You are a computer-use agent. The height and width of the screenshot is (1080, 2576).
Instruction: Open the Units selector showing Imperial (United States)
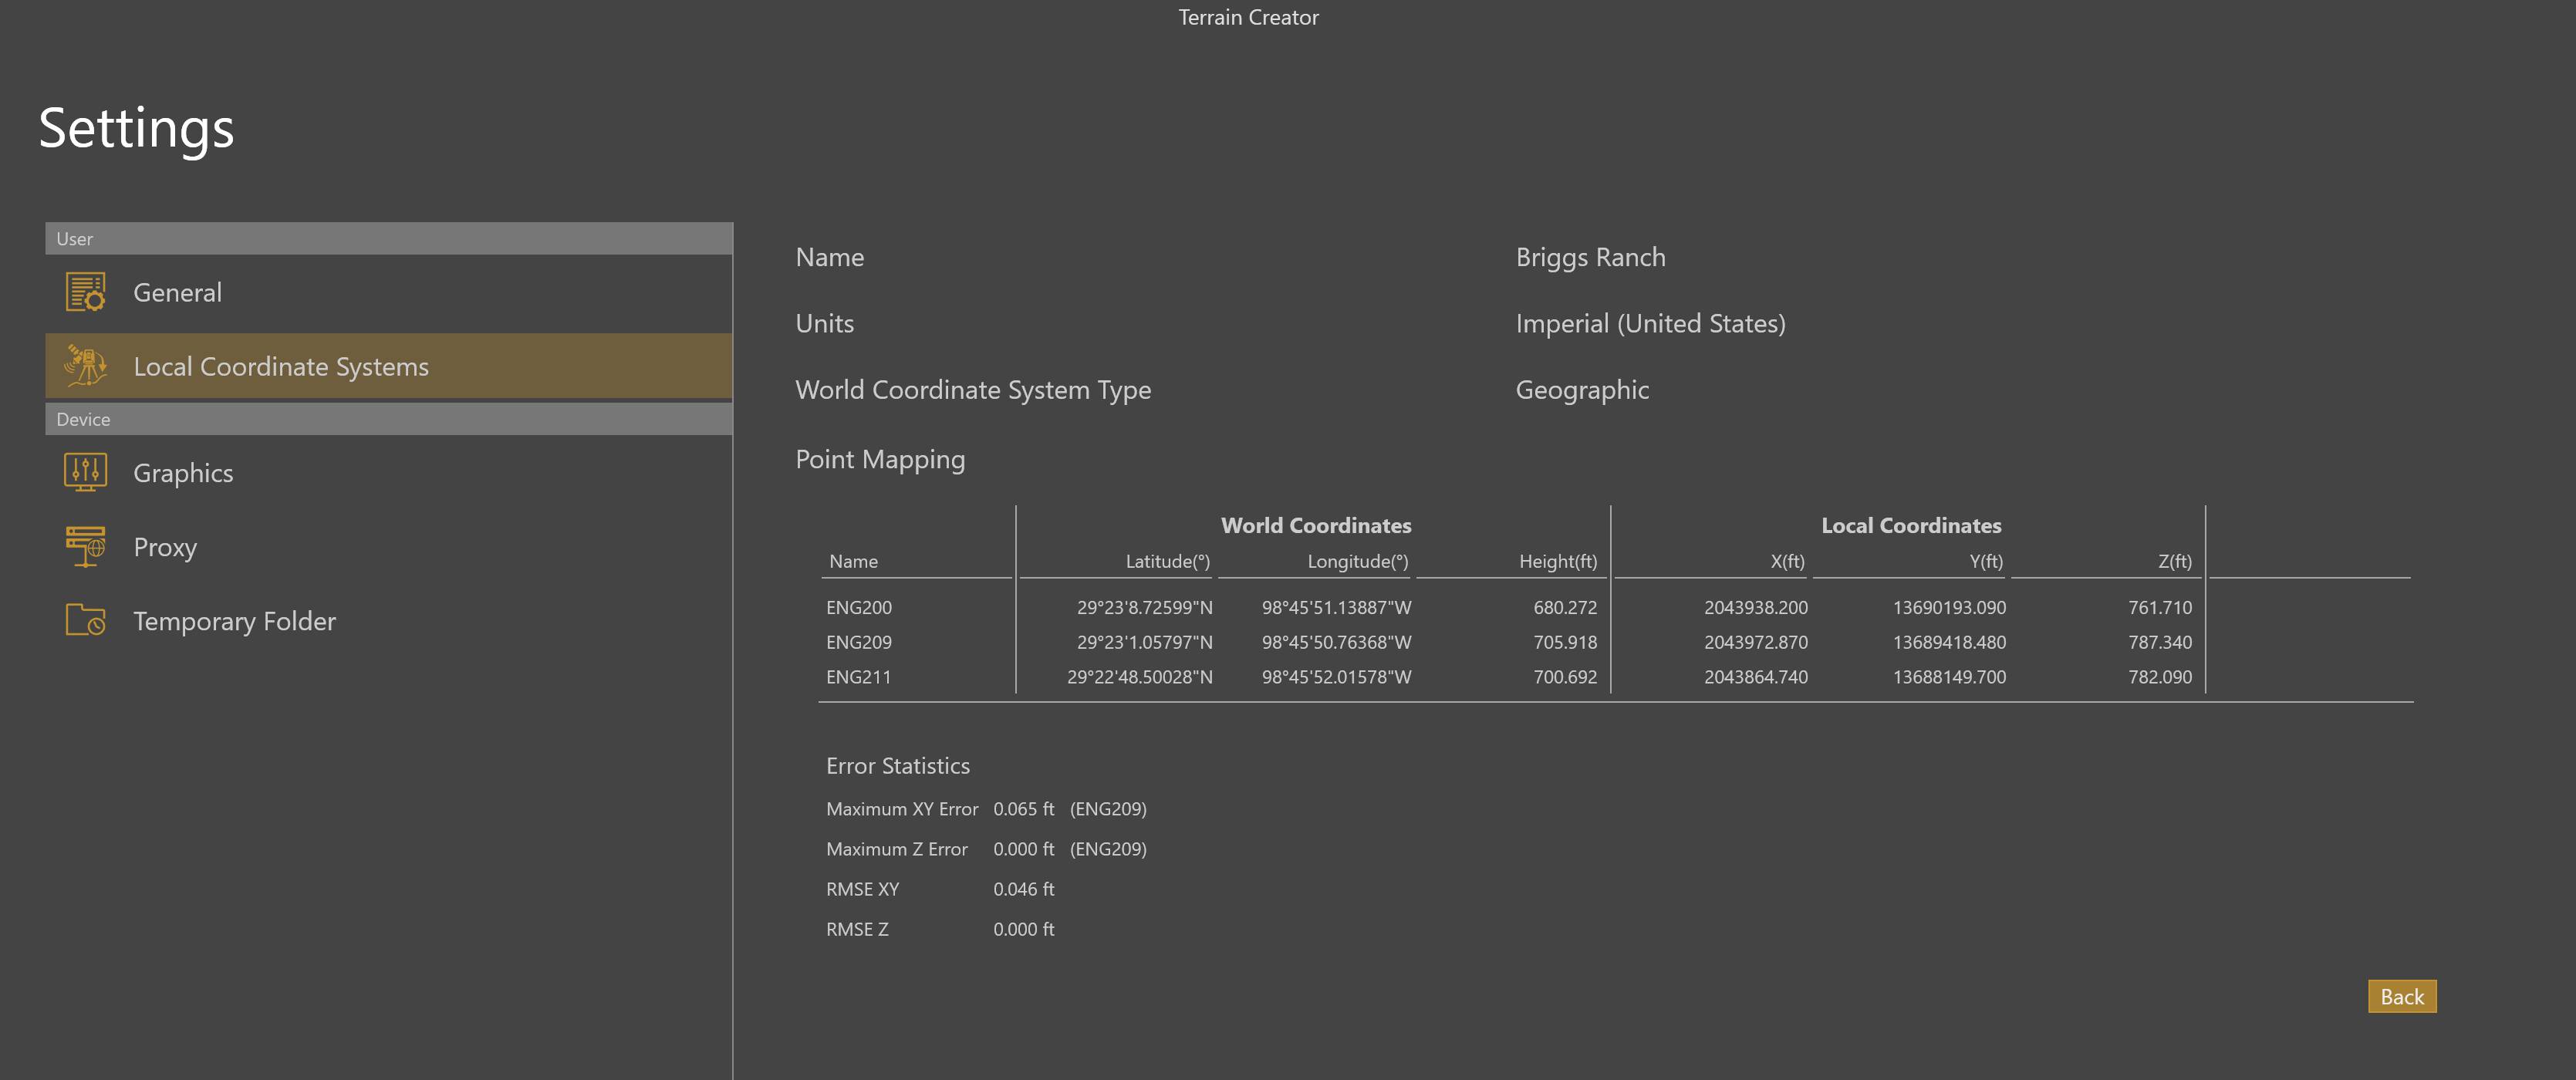coord(1651,323)
